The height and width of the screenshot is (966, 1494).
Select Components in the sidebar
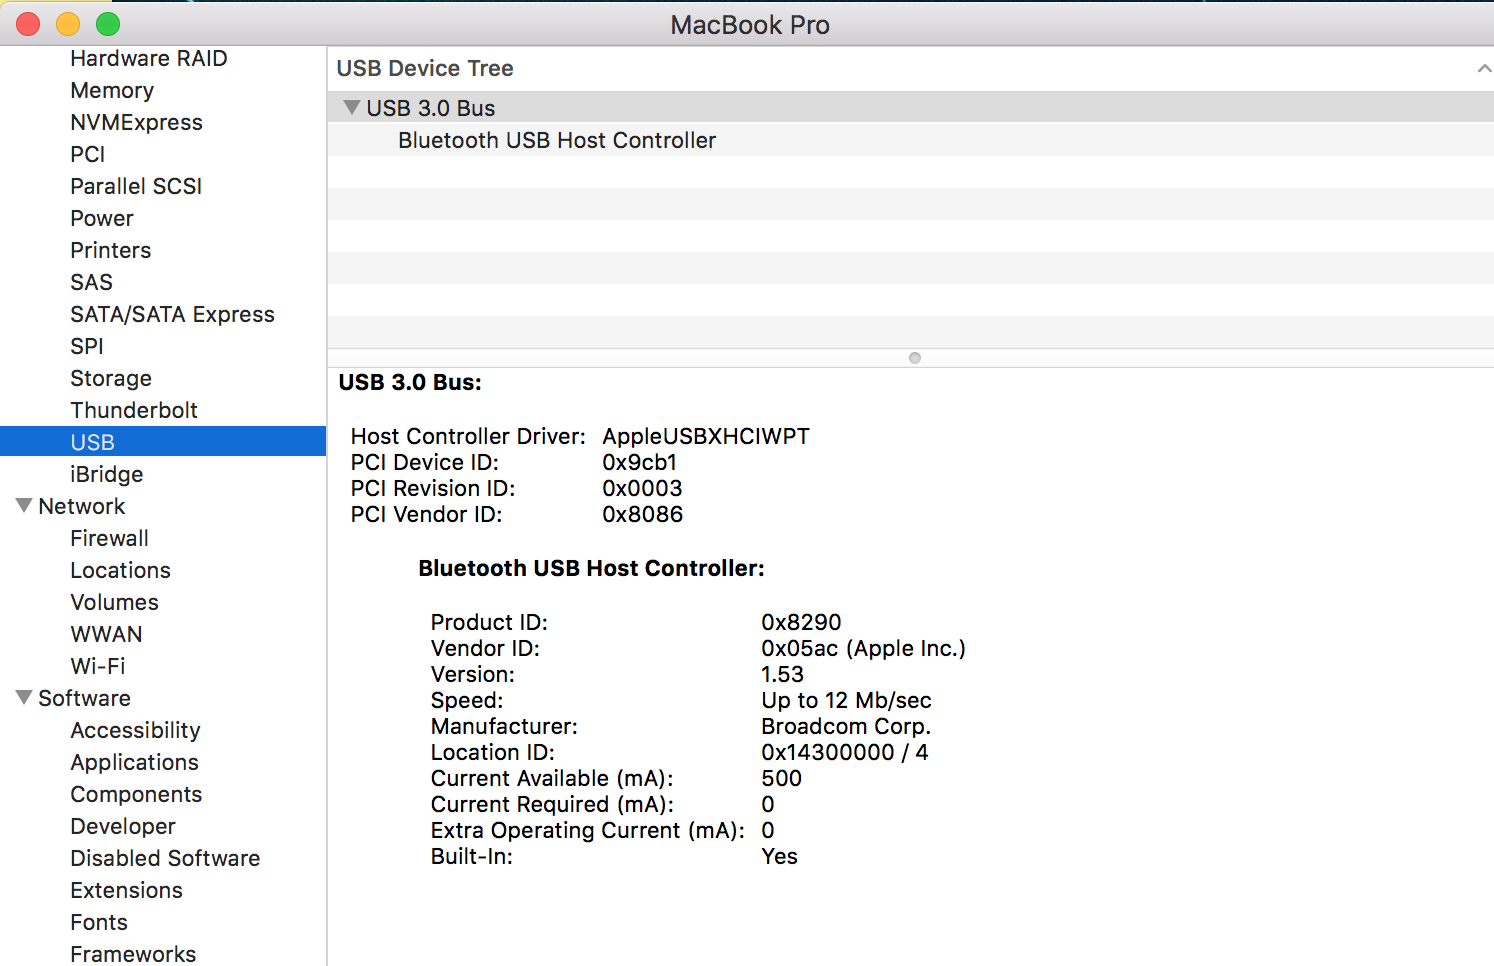point(136,794)
